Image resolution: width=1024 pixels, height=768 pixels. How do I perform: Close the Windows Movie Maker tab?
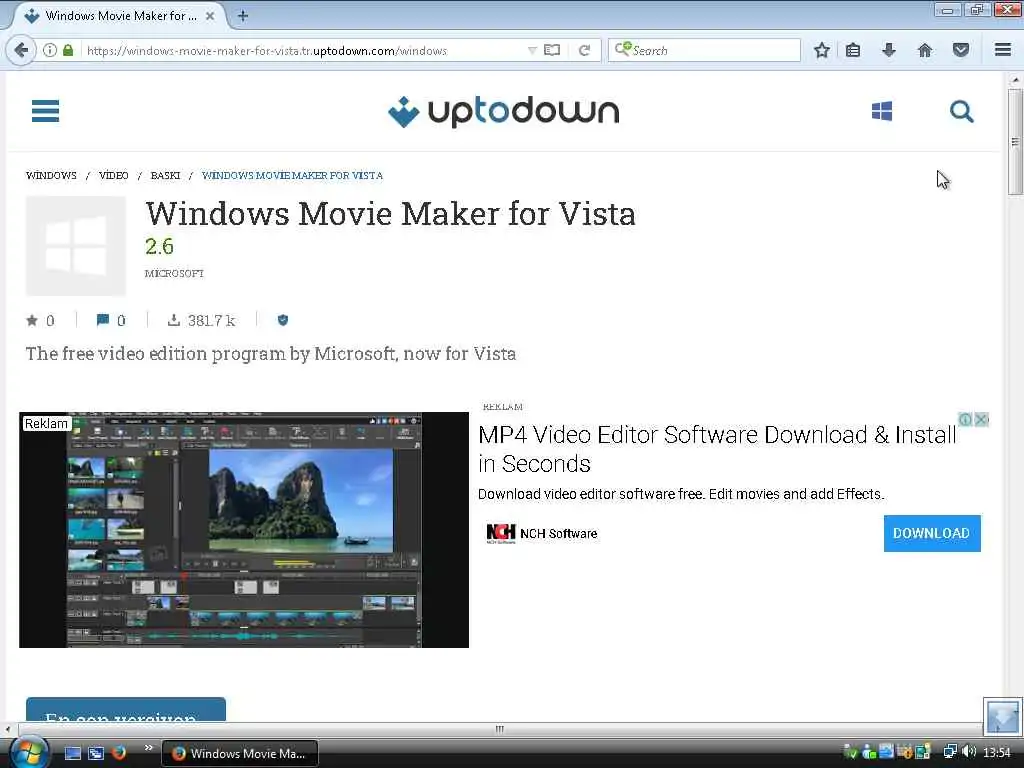pyautogui.click(x=210, y=16)
